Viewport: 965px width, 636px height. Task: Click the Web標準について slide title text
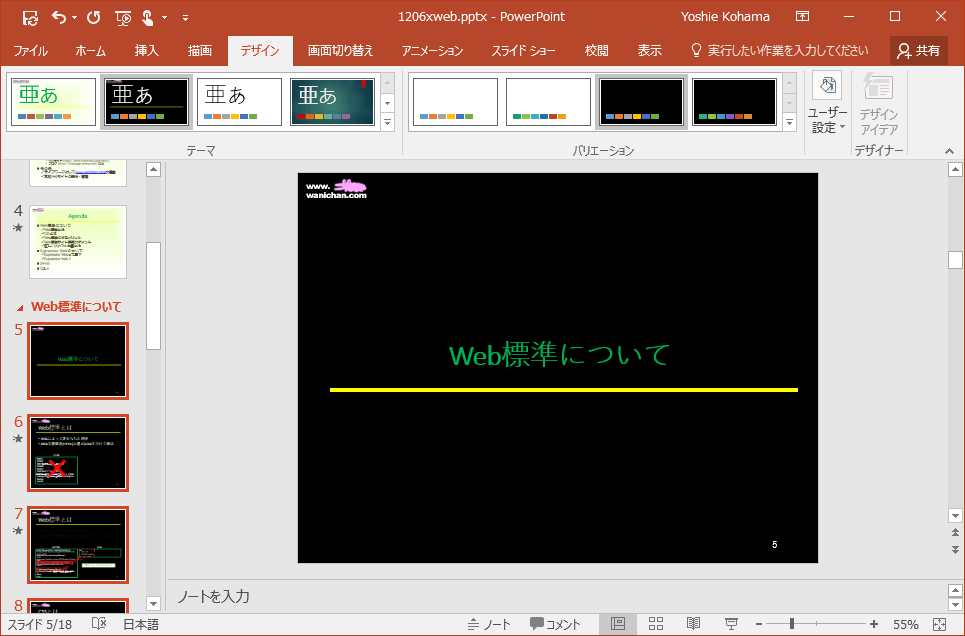coord(559,355)
